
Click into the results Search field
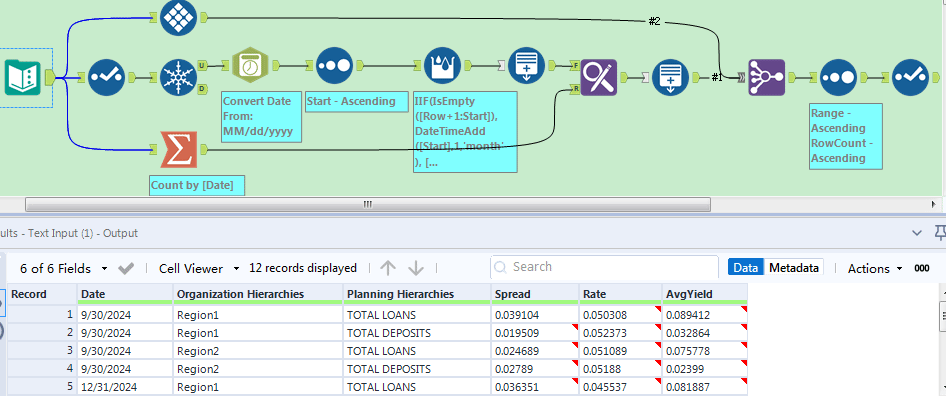pos(604,267)
